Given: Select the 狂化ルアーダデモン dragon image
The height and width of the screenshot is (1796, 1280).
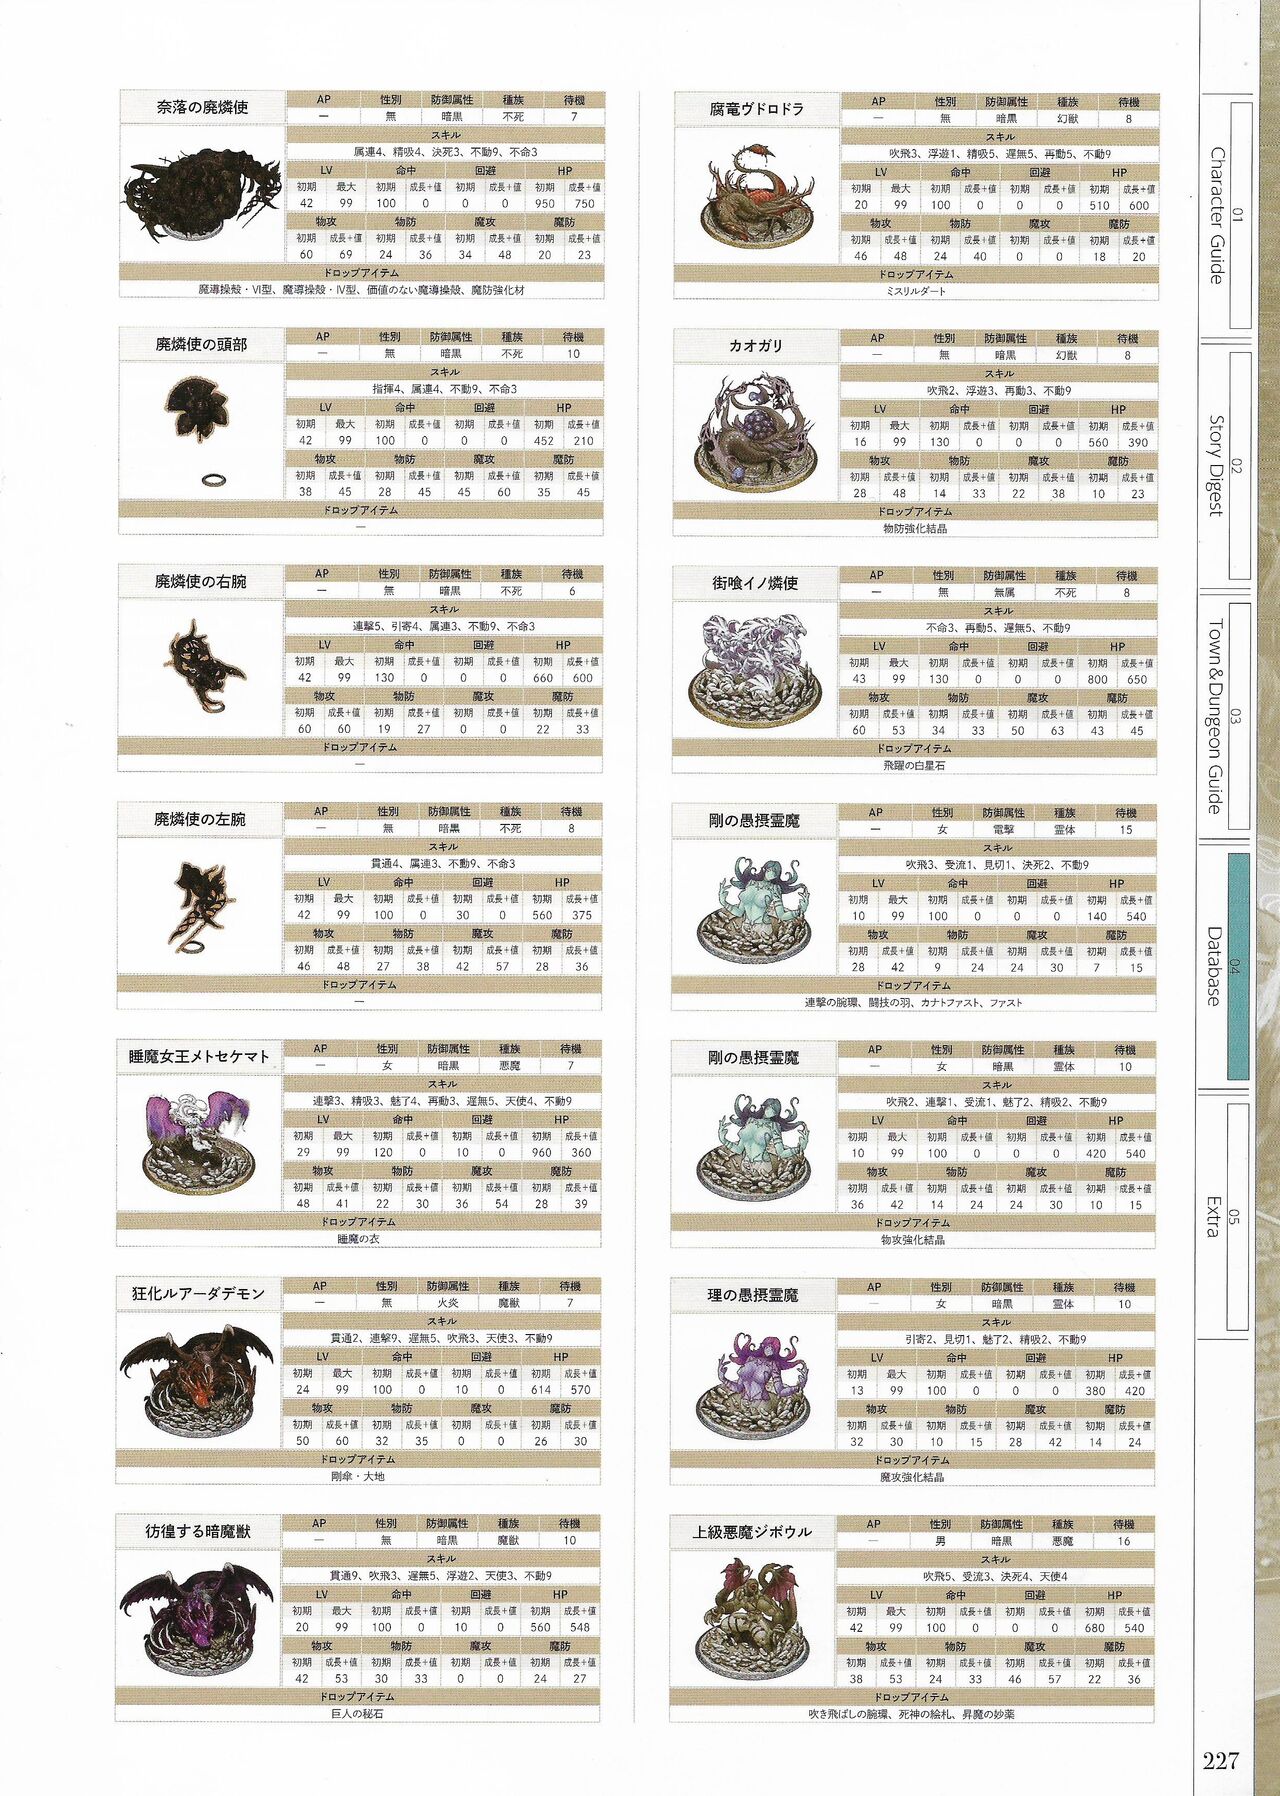Looking at the screenshot, I should click(197, 1381).
